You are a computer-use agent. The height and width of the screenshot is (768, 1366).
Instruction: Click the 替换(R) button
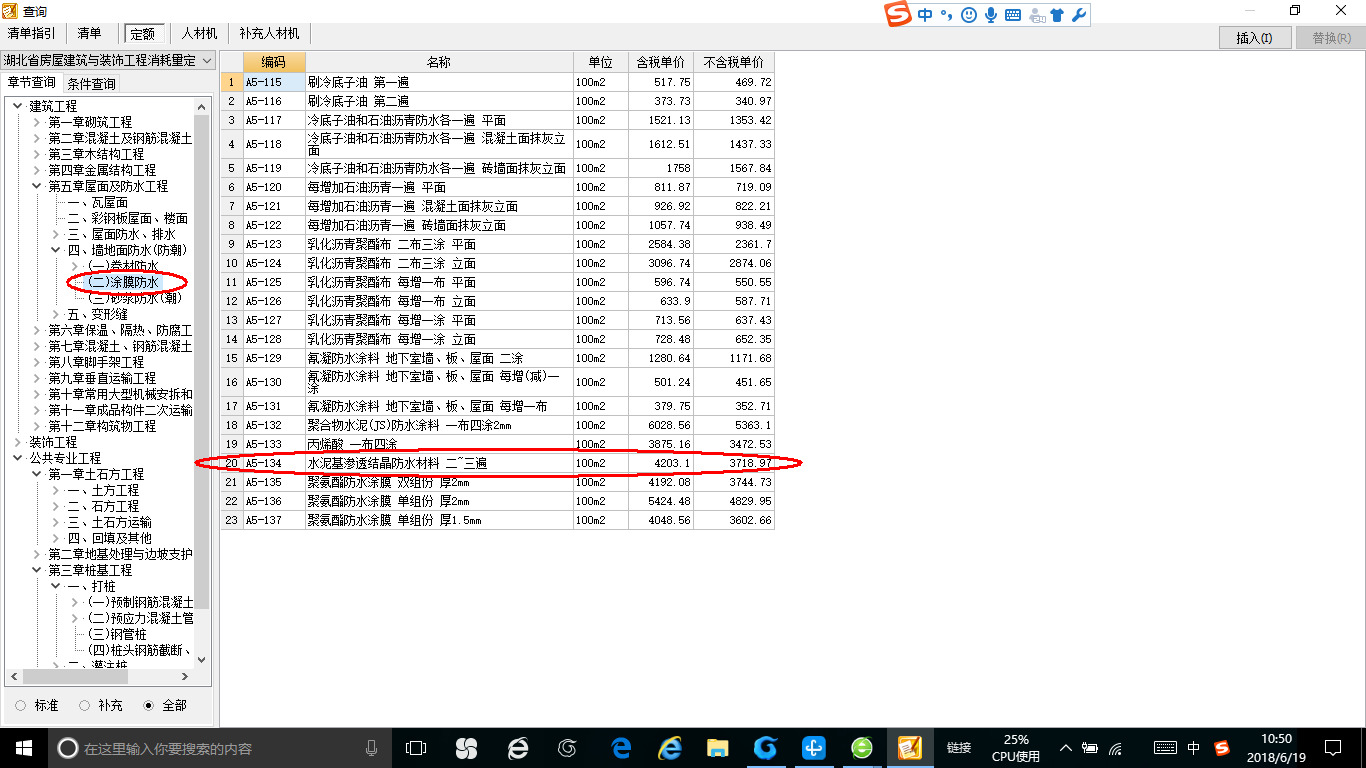1331,38
